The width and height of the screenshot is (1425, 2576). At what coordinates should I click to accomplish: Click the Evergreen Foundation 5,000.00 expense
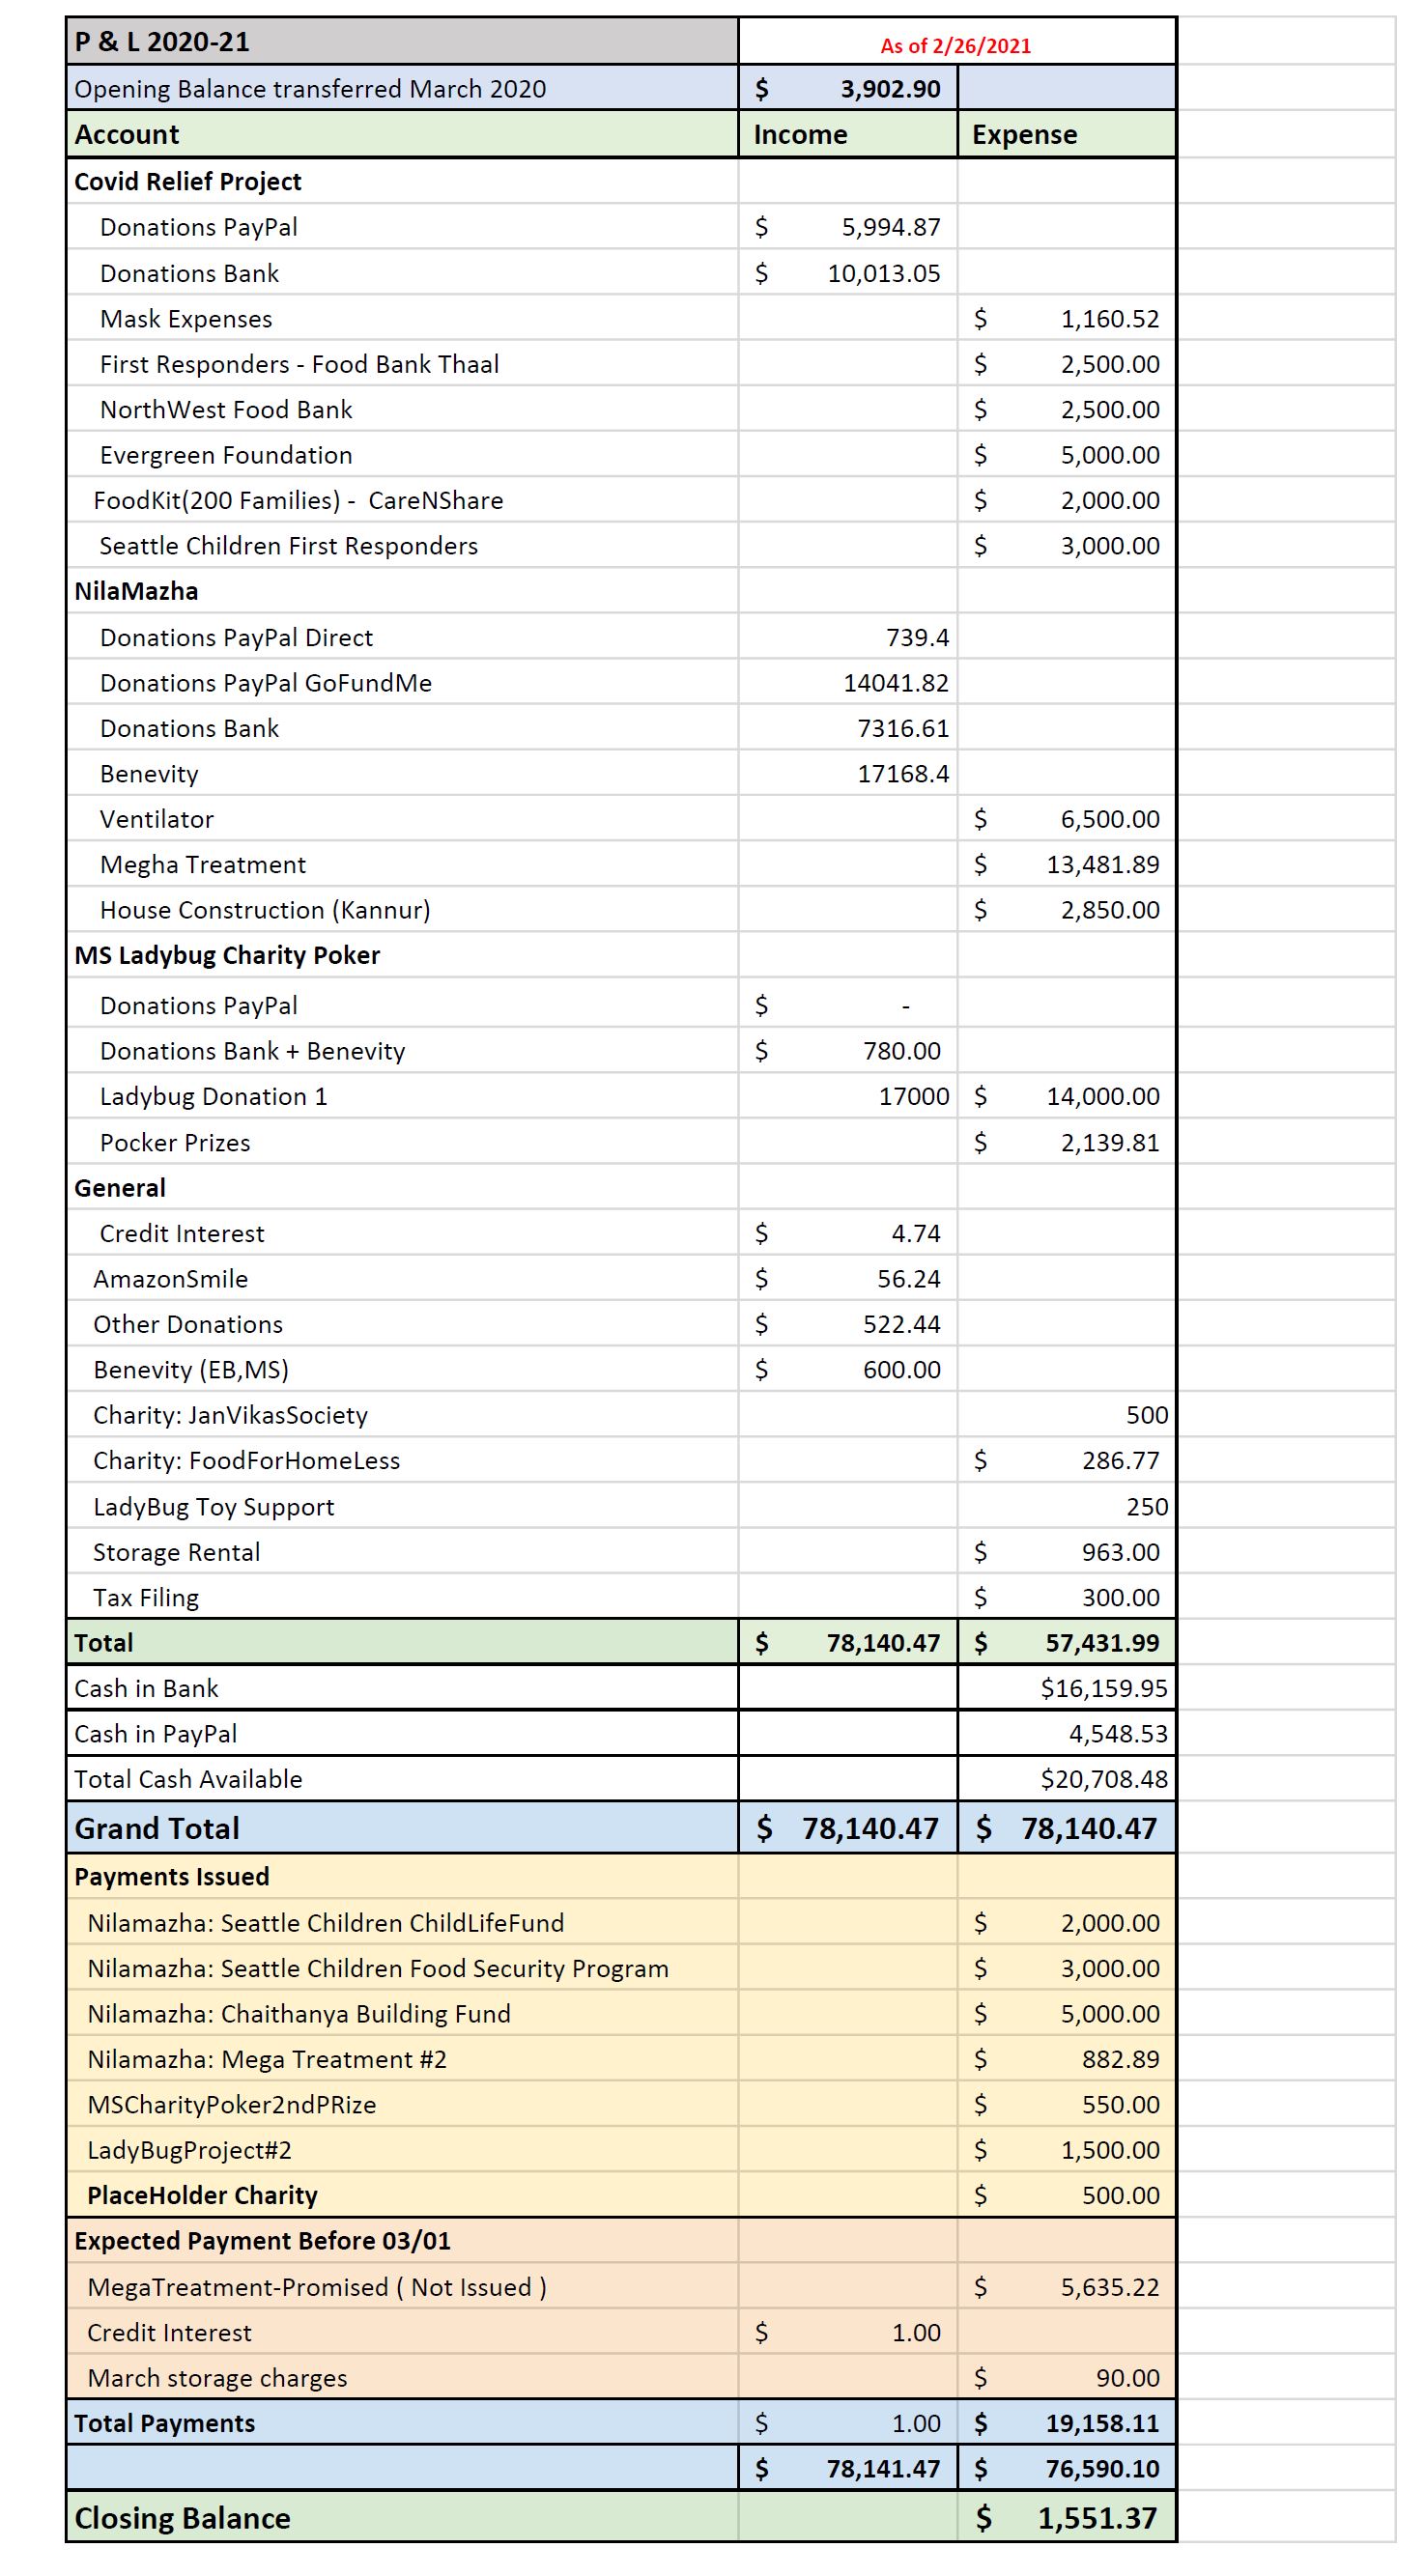1066,455
